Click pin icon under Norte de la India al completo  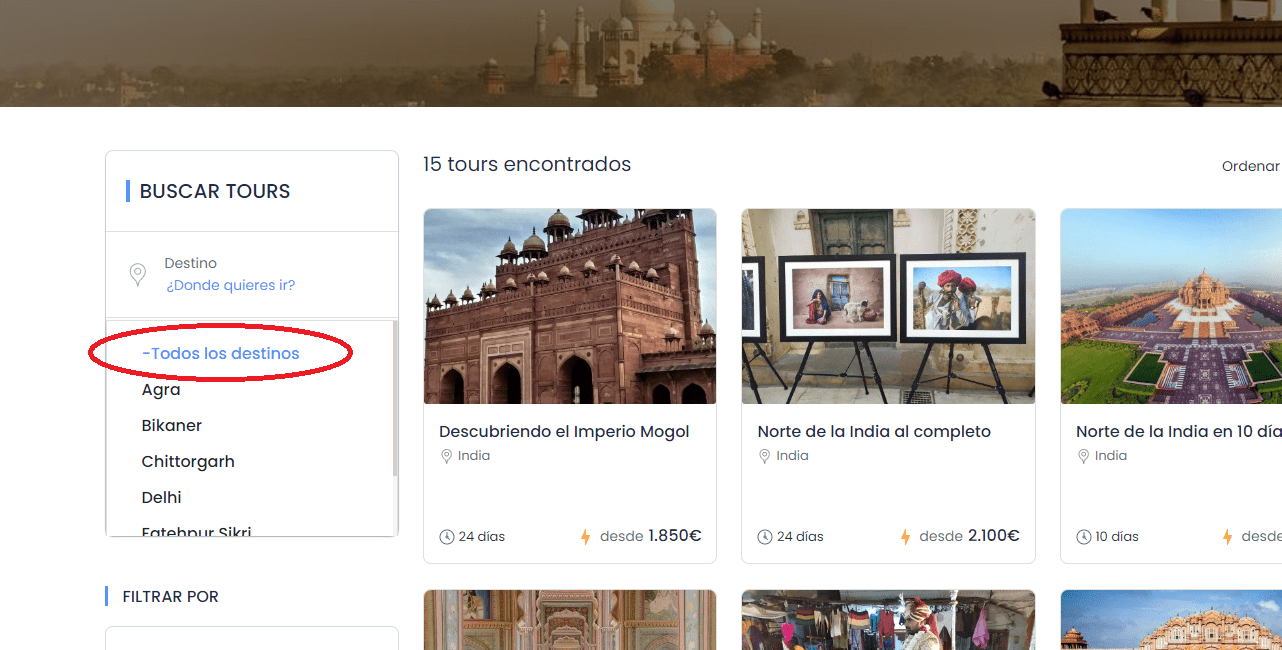[x=764, y=456]
